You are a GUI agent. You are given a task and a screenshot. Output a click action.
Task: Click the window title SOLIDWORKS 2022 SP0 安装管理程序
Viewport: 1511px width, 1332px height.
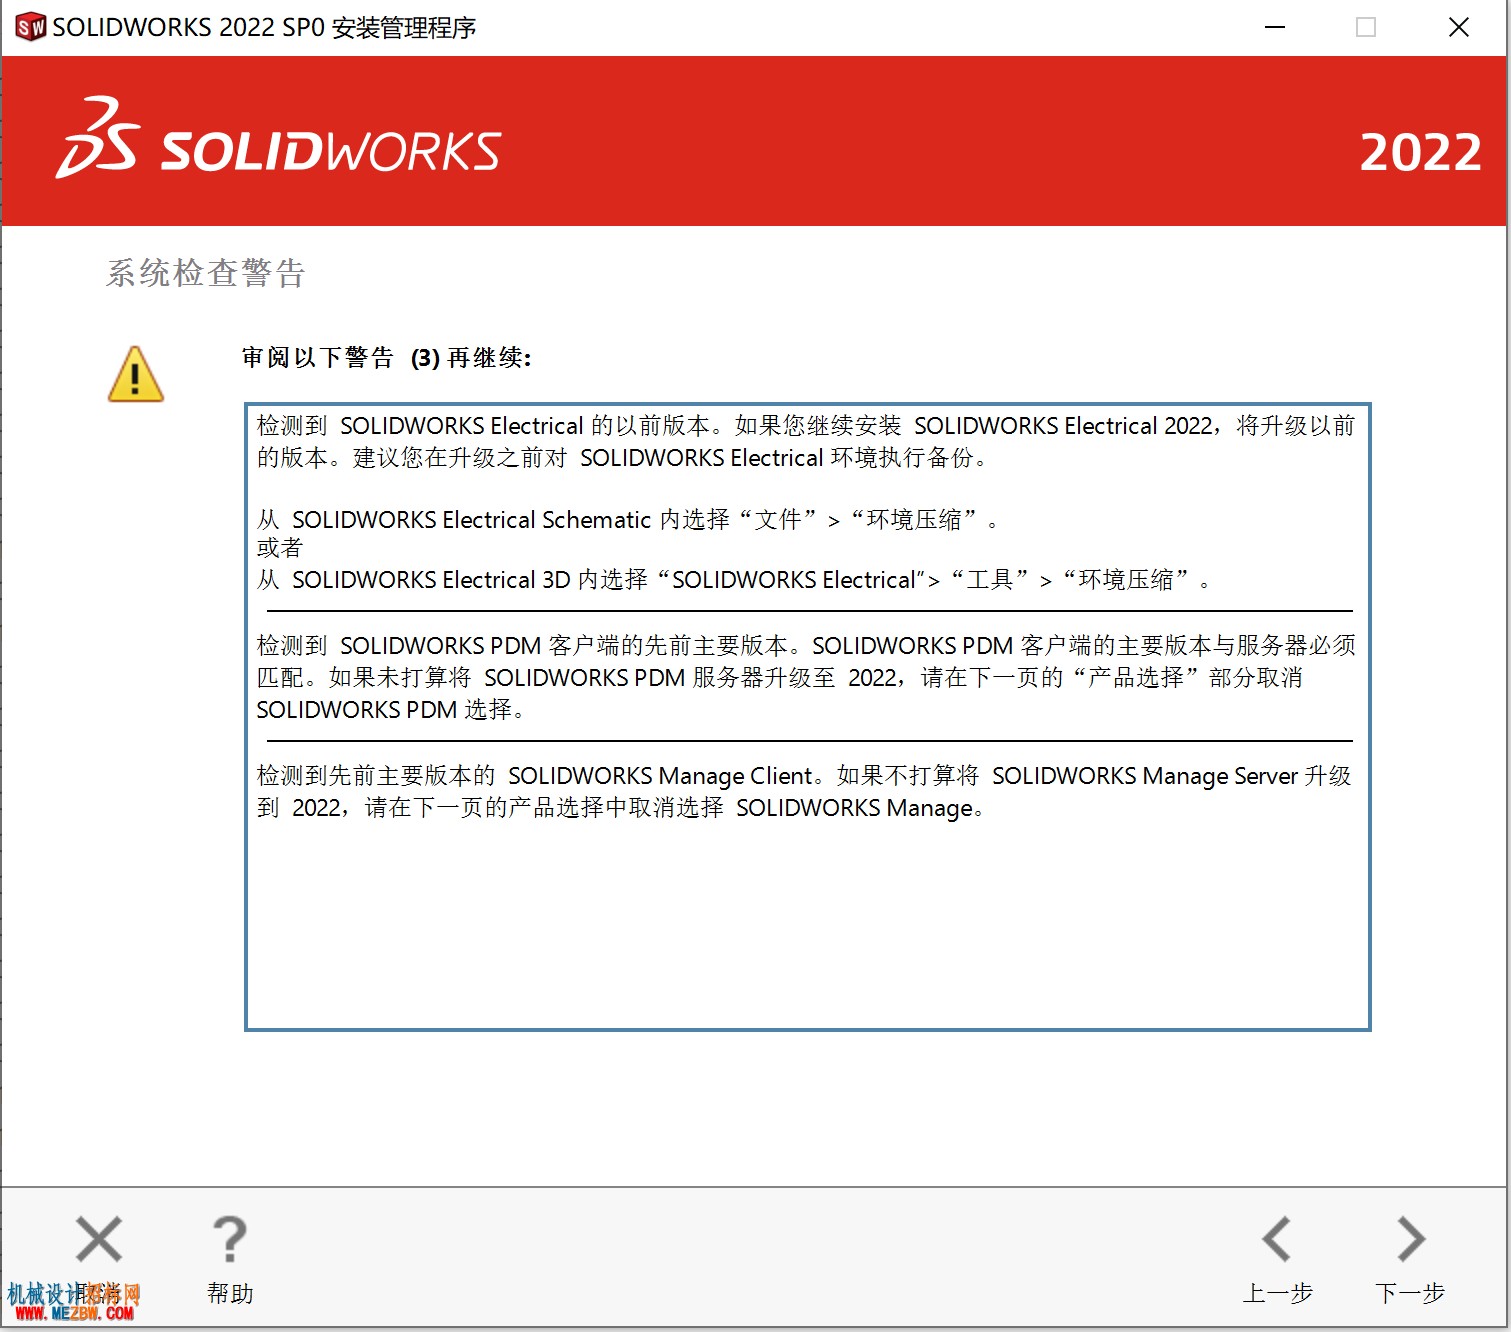(264, 27)
